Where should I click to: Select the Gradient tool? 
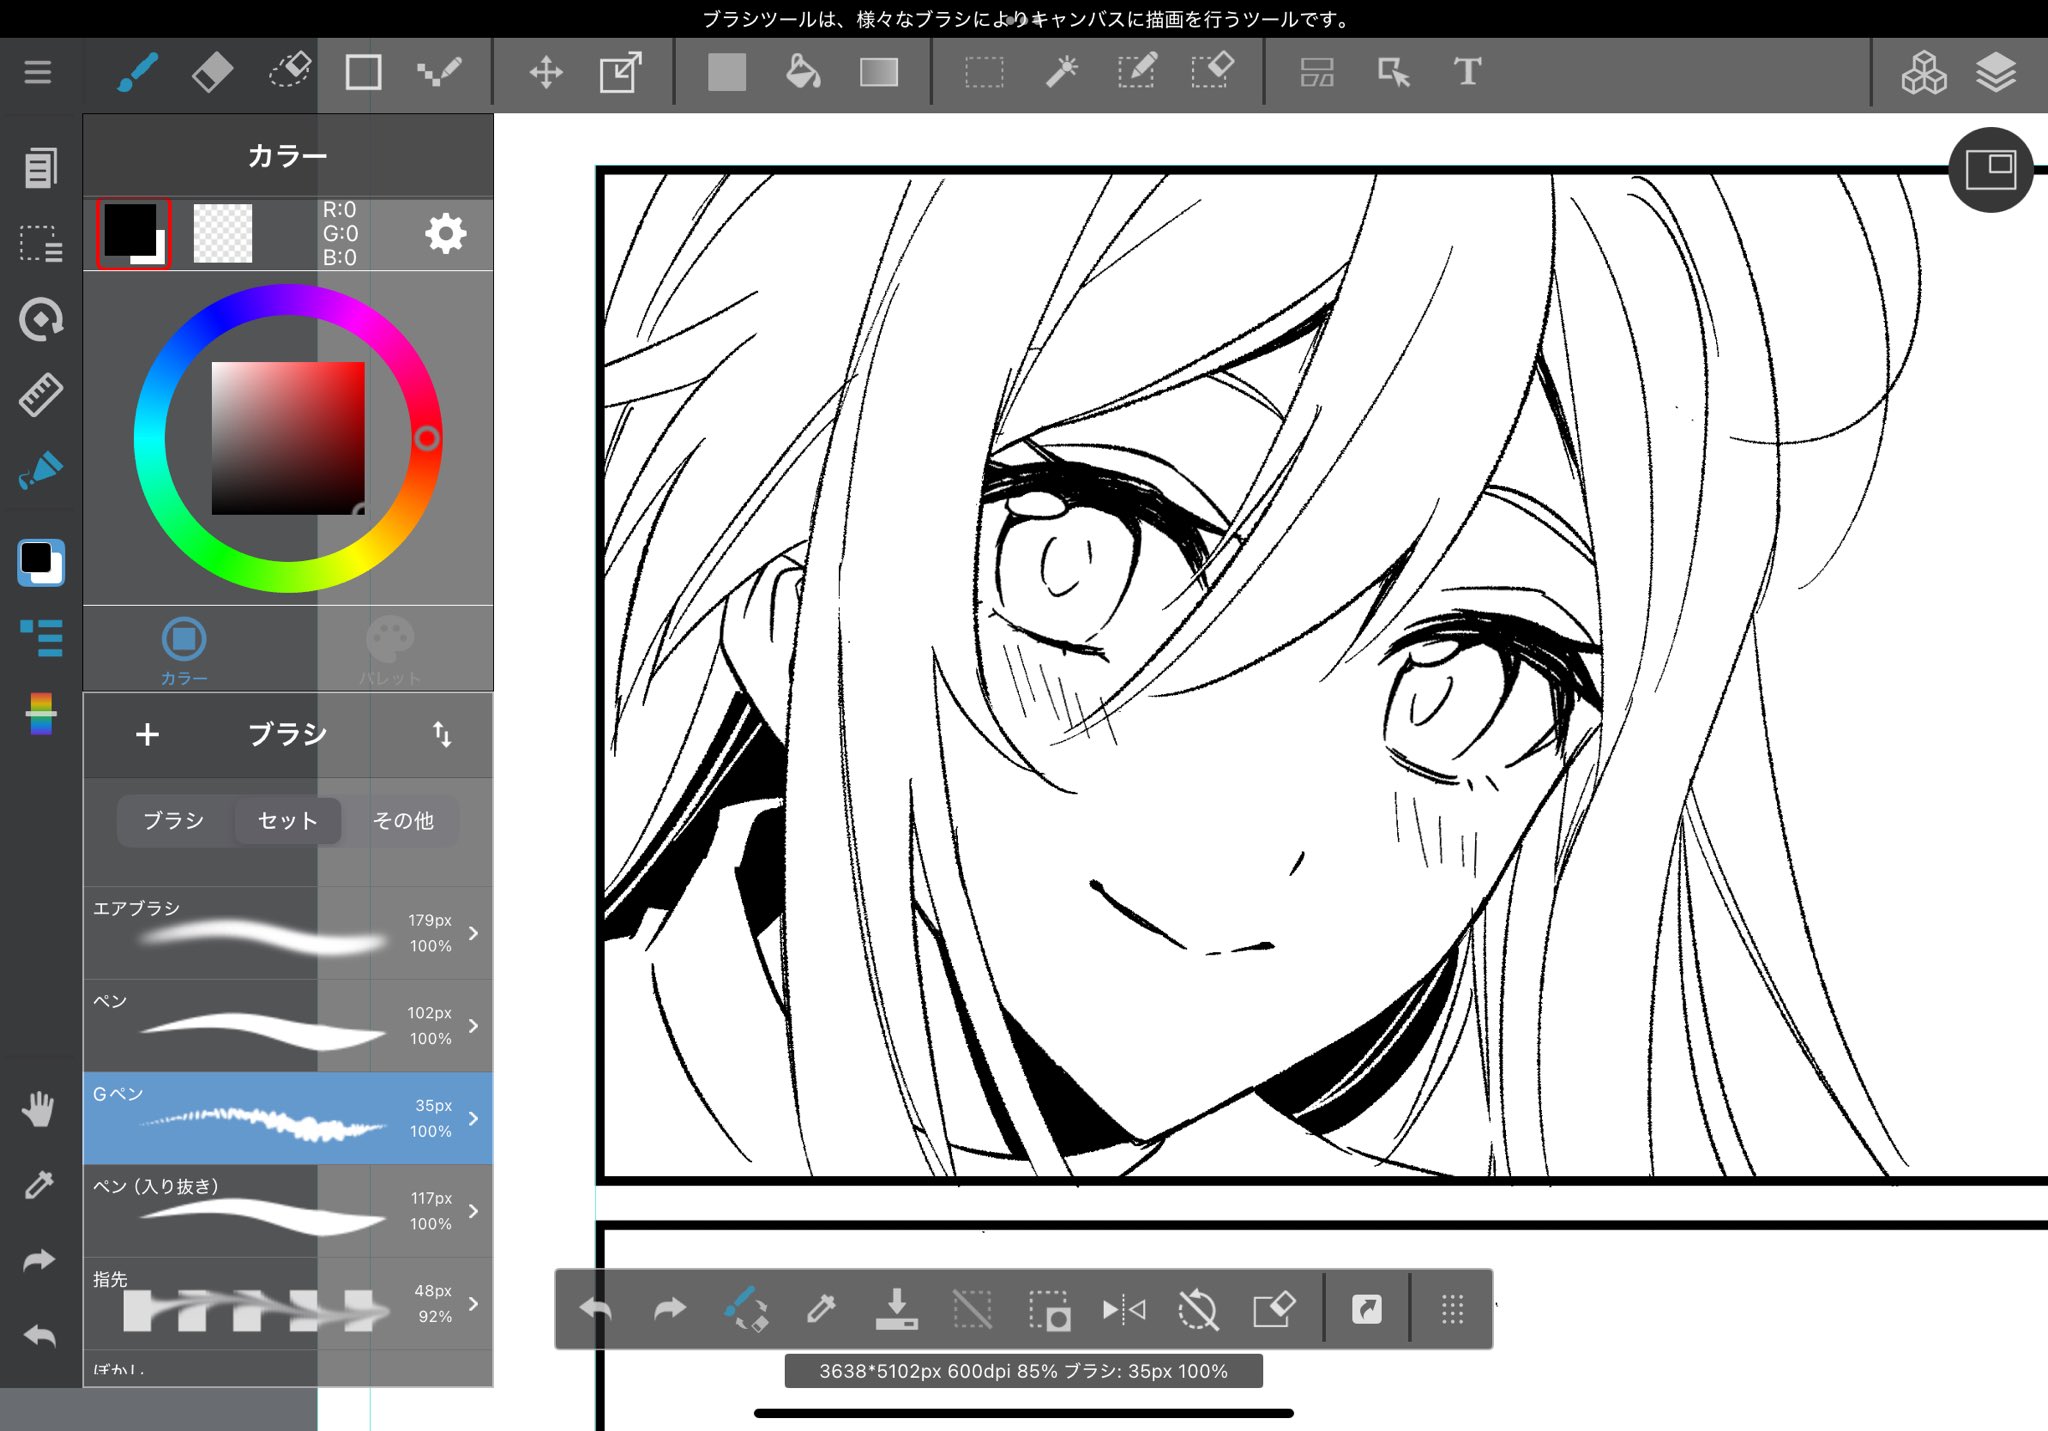878,72
